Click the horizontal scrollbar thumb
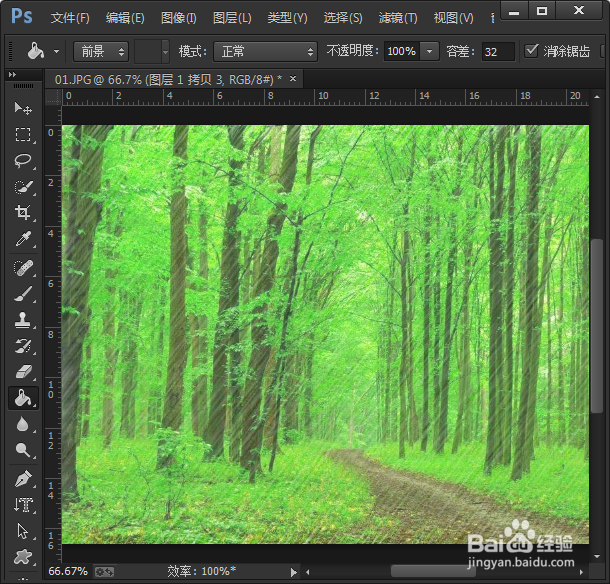The height and width of the screenshot is (584, 610). 433,571
